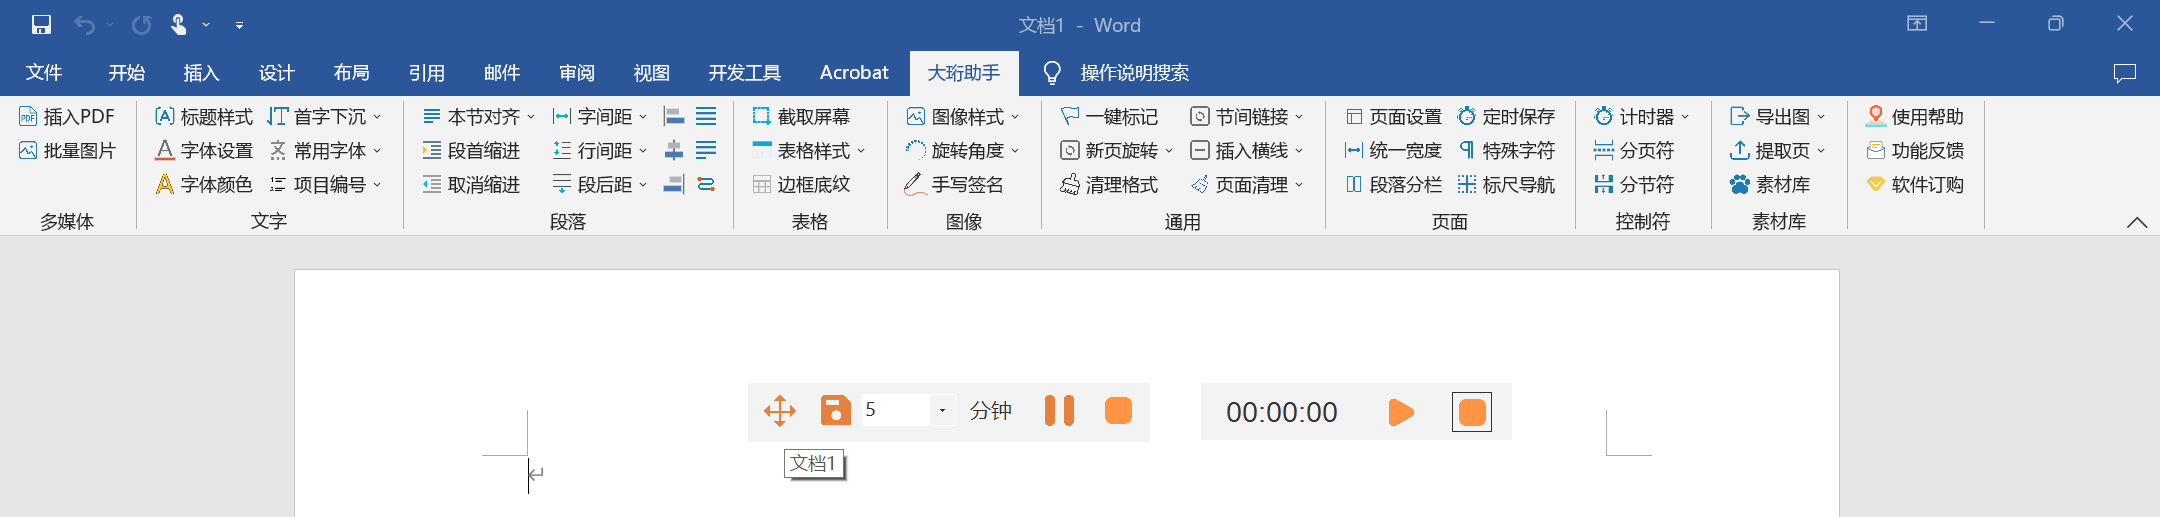2160x517 pixels.
Task: Open 字体设置 tool
Action: 204,151
